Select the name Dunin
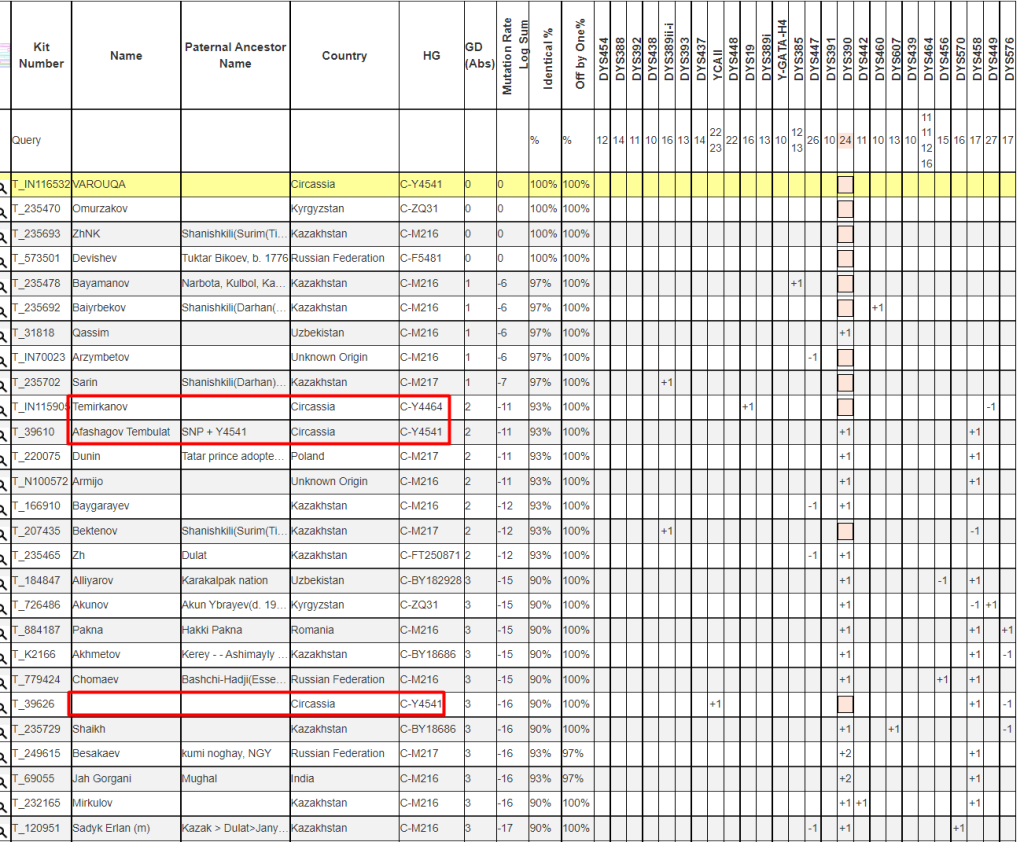1024x842 pixels. pos(86,457)
